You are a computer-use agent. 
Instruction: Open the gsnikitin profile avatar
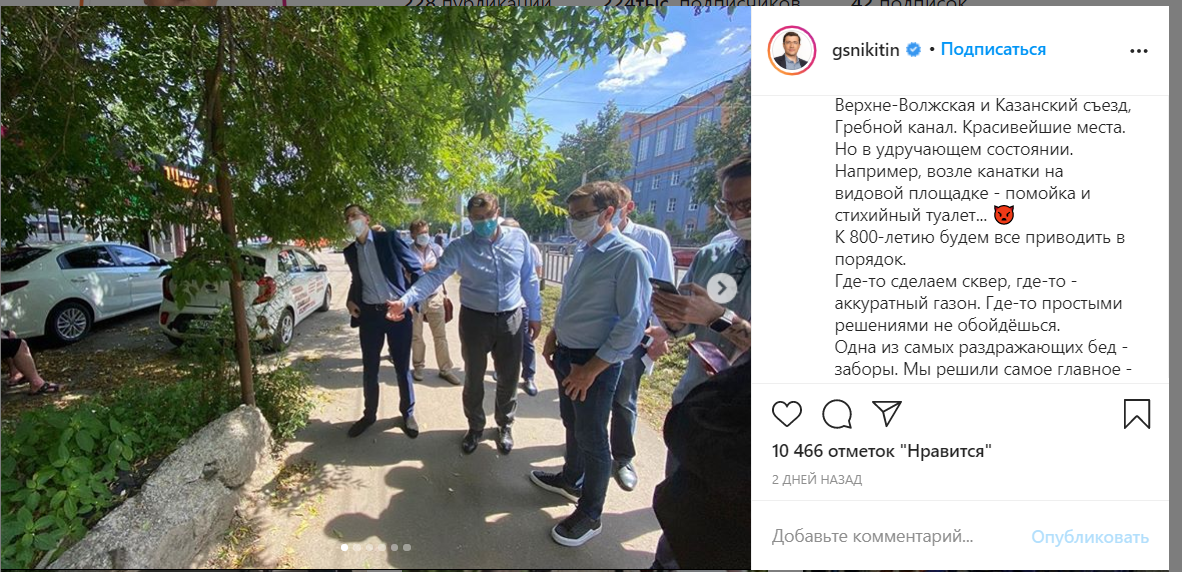[792, 50]
